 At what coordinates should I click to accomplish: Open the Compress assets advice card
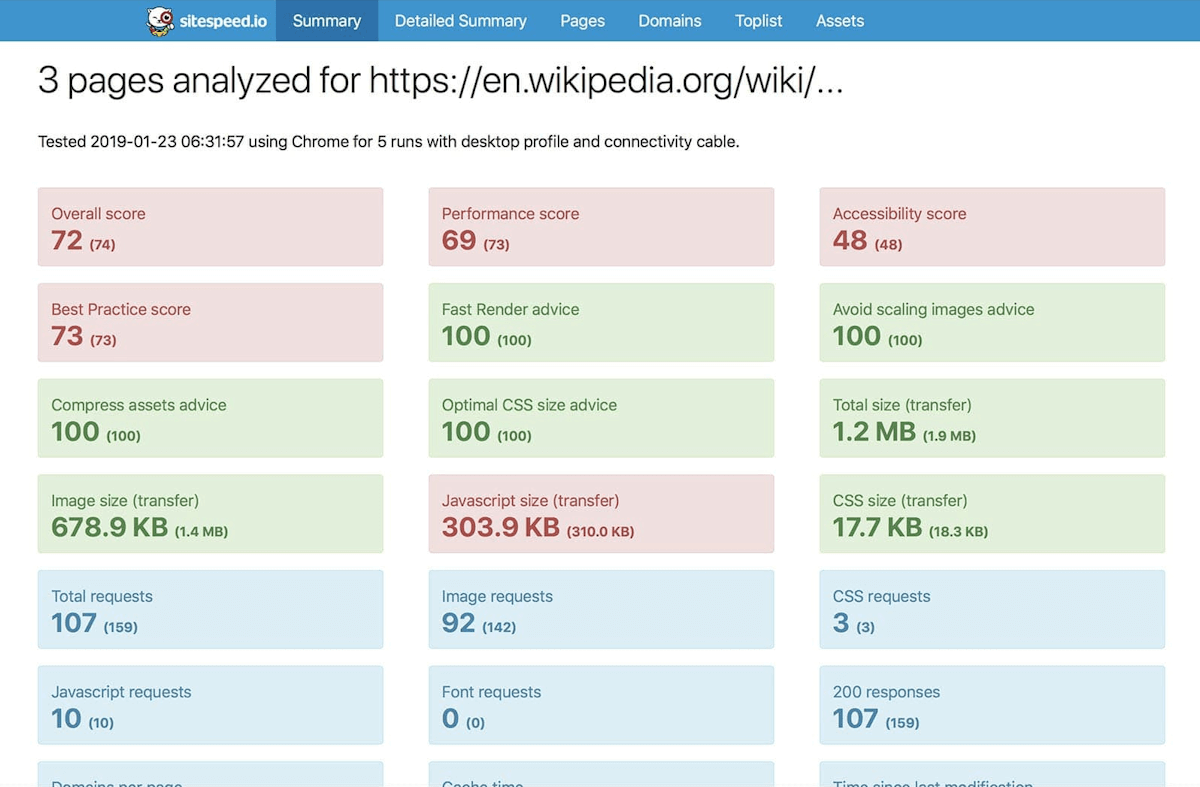point(210,418)
